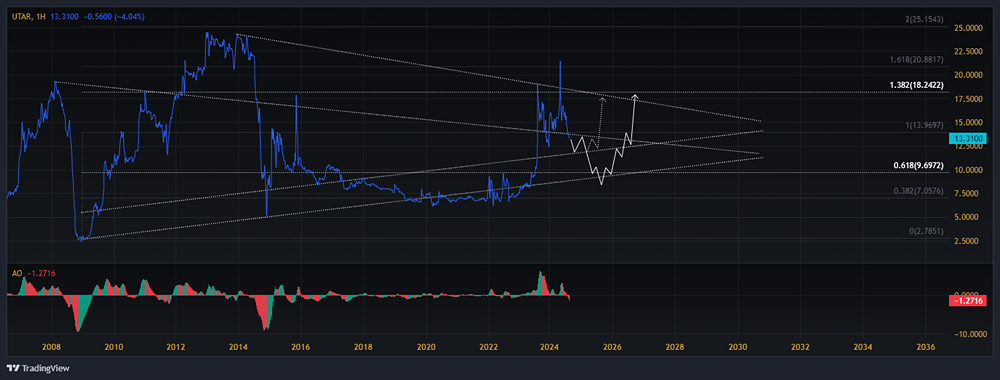Click the 20.0000 price axis label

(x=967, y=75)
